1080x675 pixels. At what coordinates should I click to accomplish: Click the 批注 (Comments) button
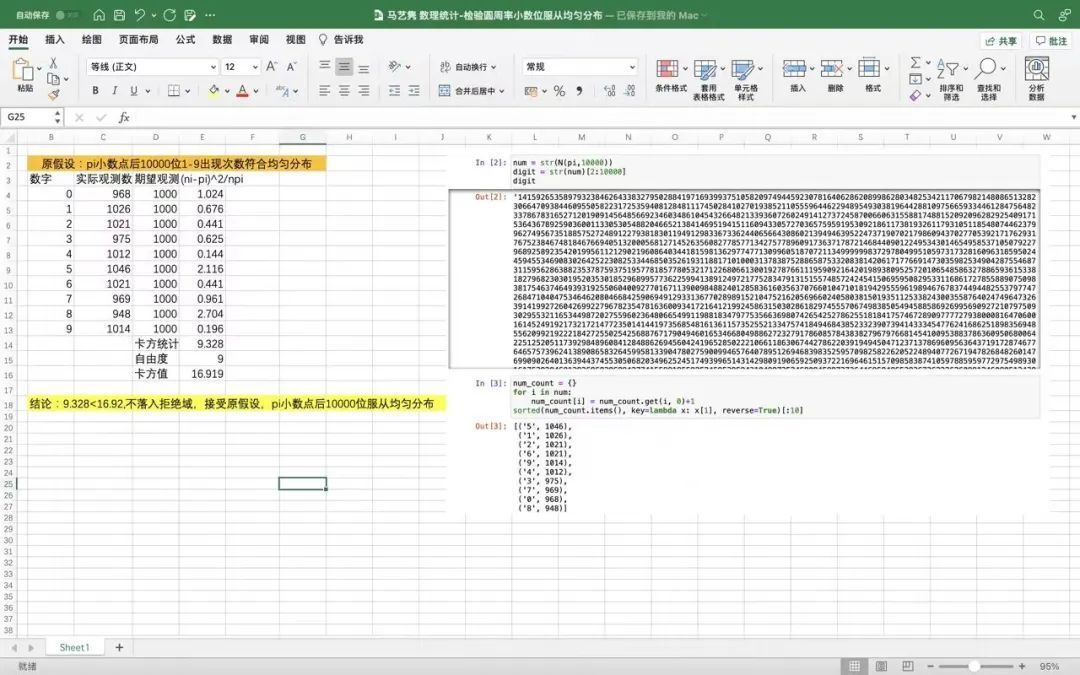pos(1051,41)
